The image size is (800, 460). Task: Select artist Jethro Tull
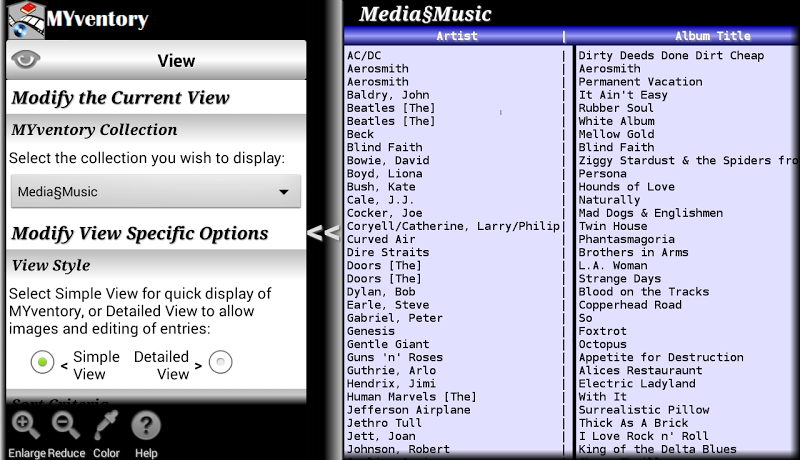[x=385, y=423]
